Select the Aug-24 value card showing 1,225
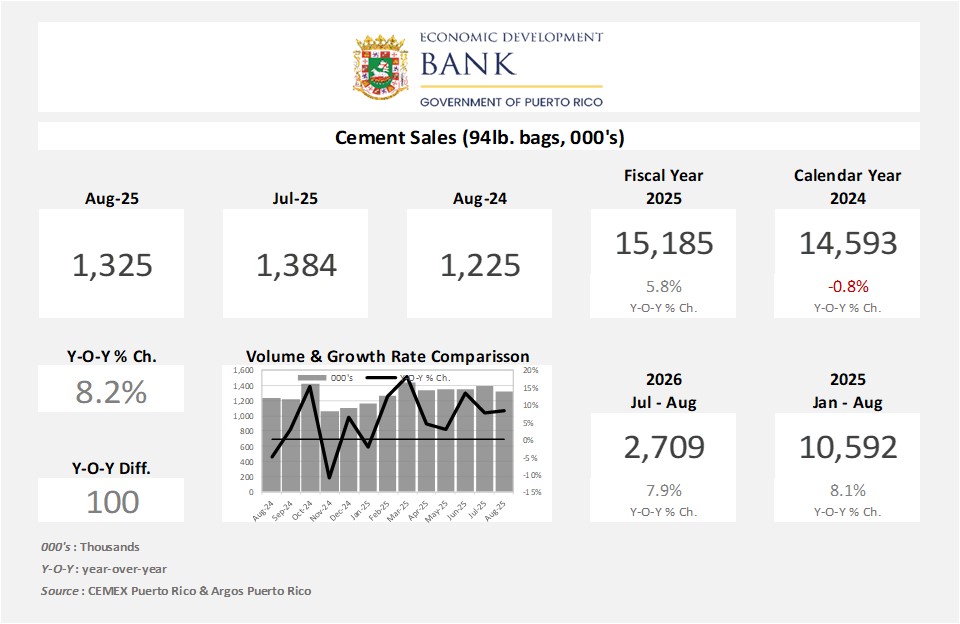This screenshot has width=960, height=624. [x=480, y=265]
